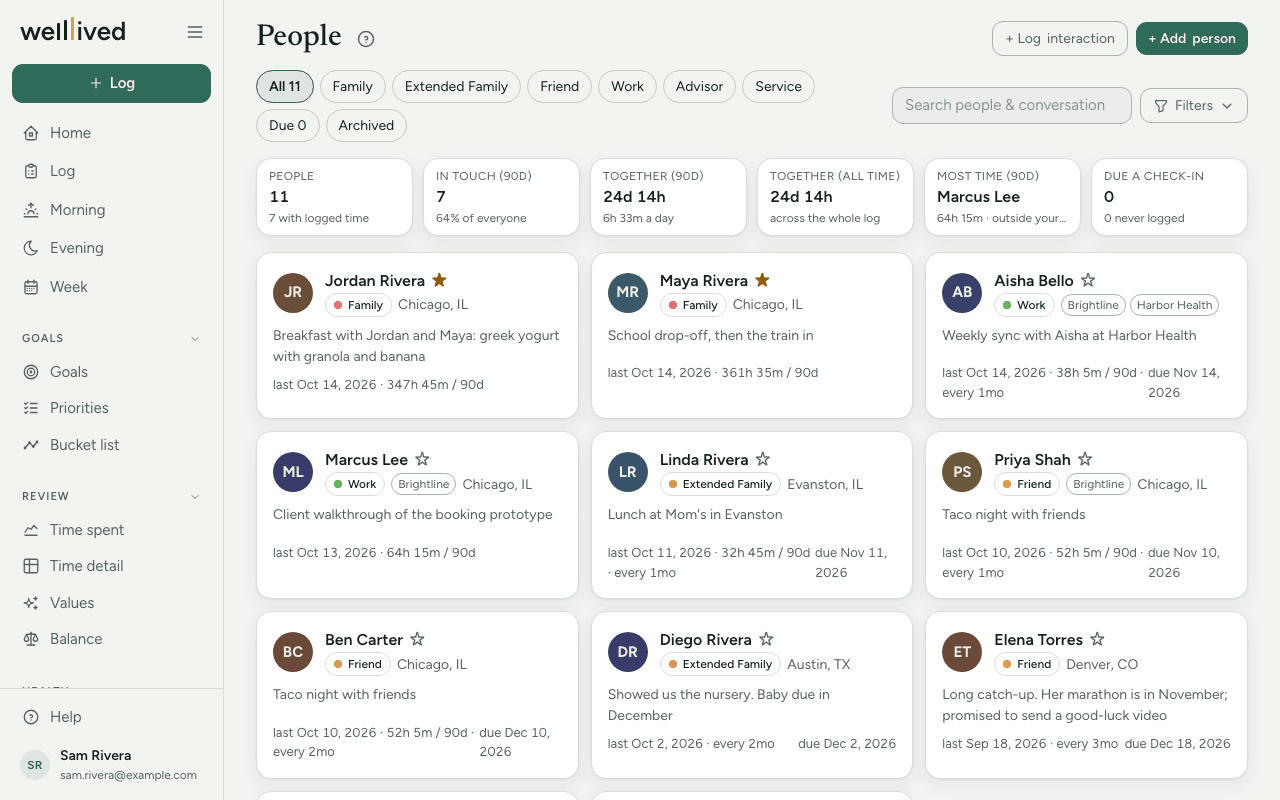Open the Evening moon icon
Screen dimensions: 1280x800
pos(31,248)
